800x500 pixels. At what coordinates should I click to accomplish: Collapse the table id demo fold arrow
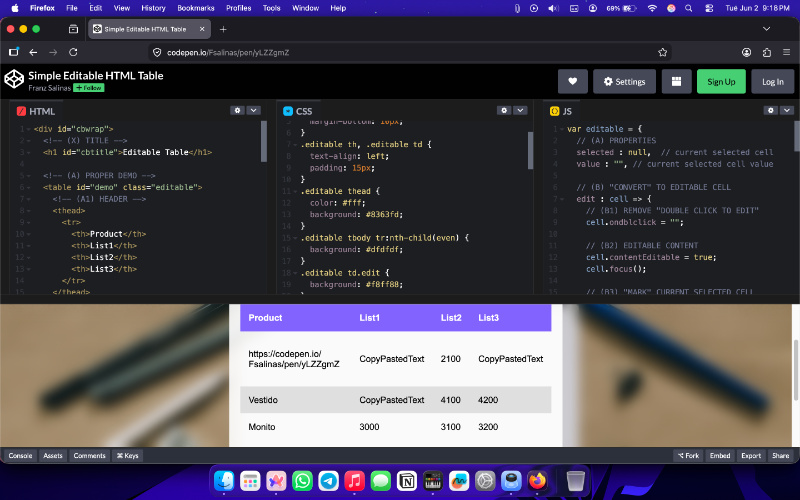pos(28,187)
